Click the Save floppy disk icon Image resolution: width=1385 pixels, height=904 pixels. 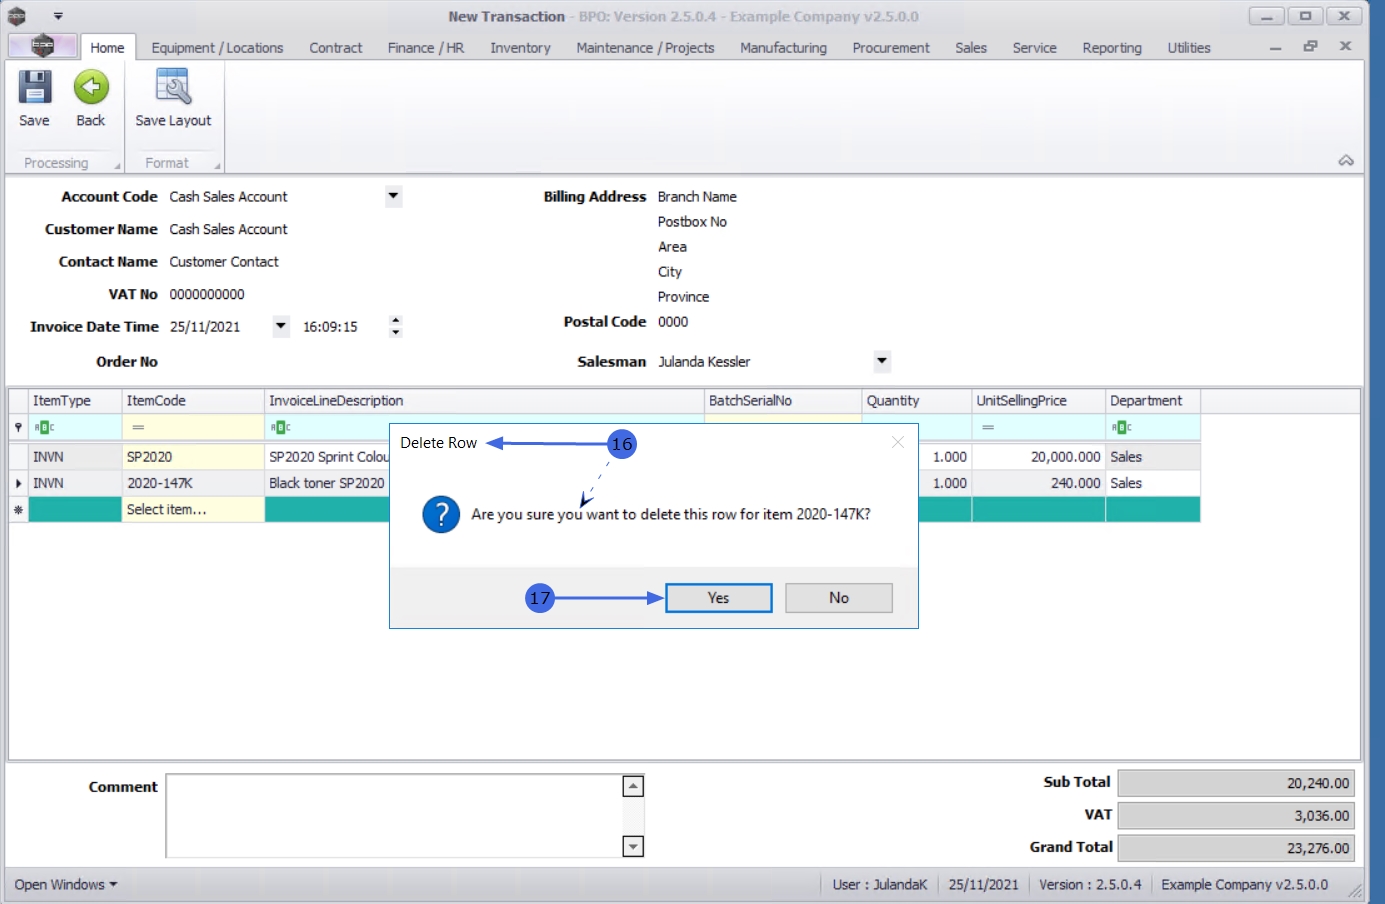coord(34,88)
